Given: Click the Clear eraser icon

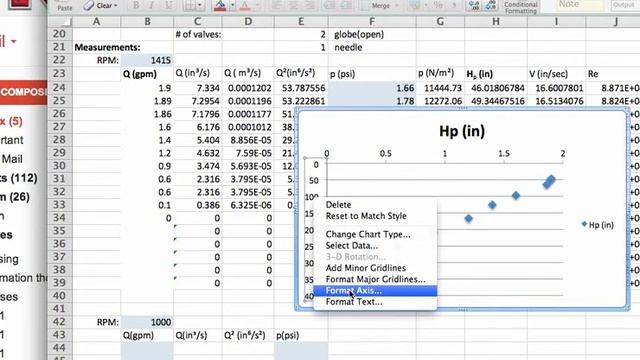Looking at the screenshot, I should tap(89, 6).
